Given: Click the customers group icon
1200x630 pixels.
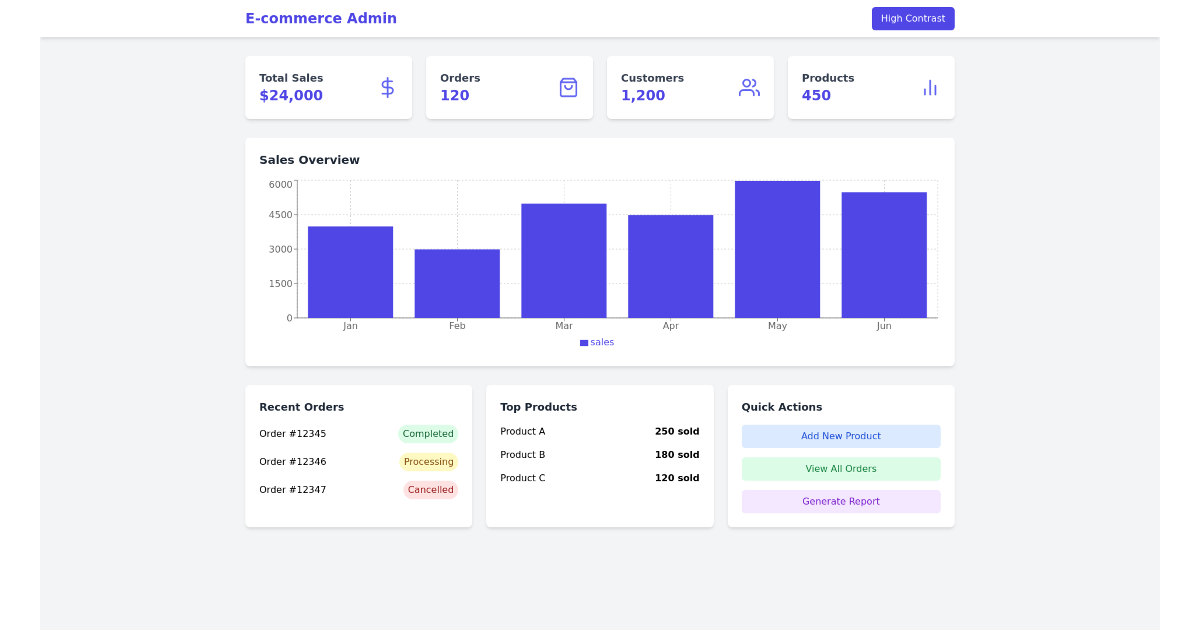Looking at the screenshot, I should click(749, 87).
